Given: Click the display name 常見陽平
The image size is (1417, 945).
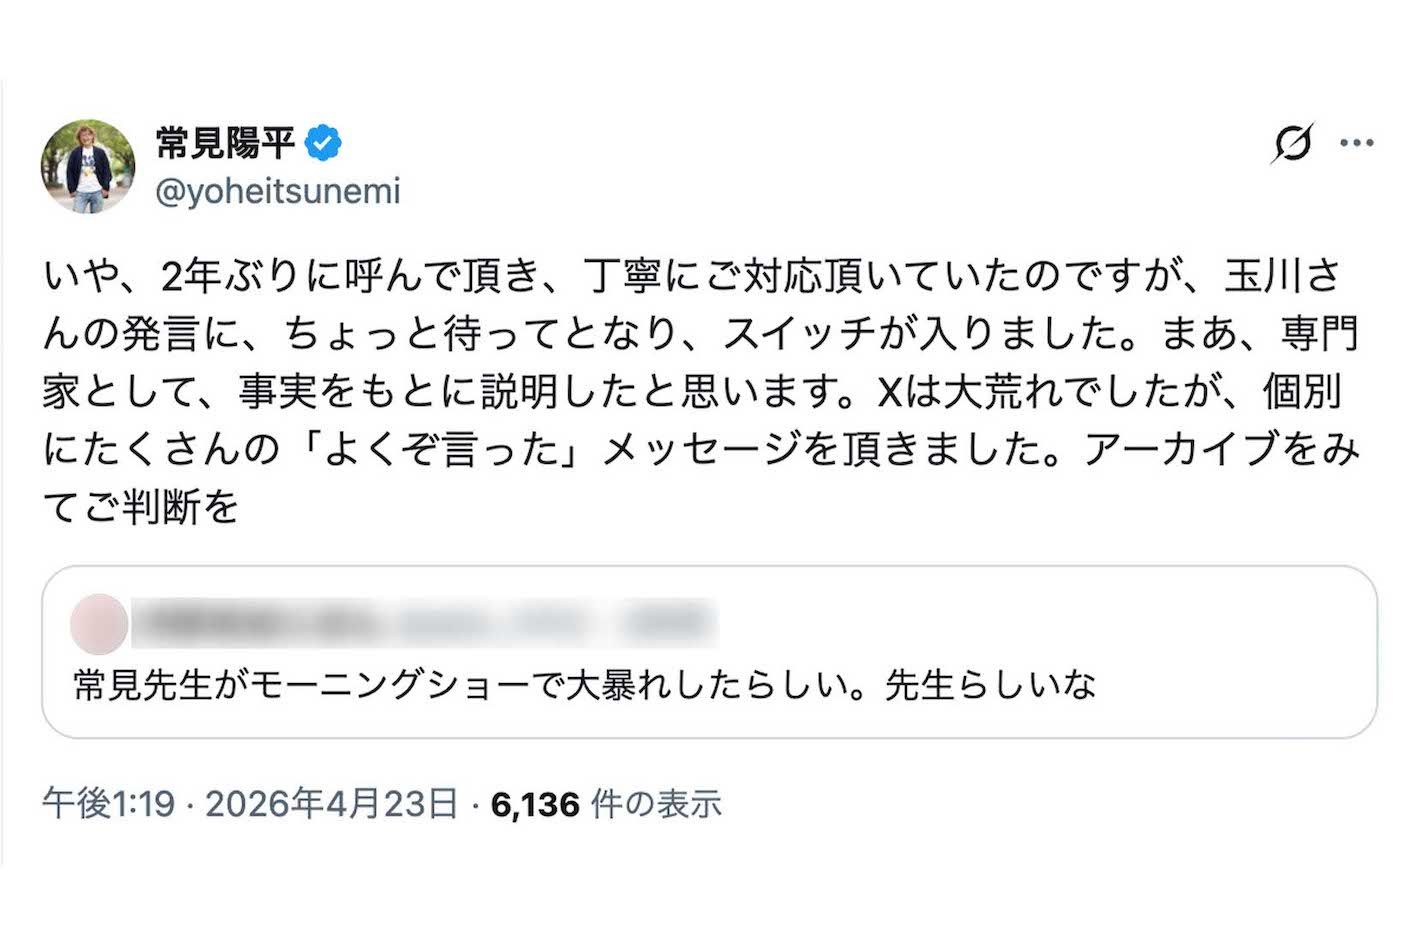Looking at the screenshot, I should [x=225, y=144].
